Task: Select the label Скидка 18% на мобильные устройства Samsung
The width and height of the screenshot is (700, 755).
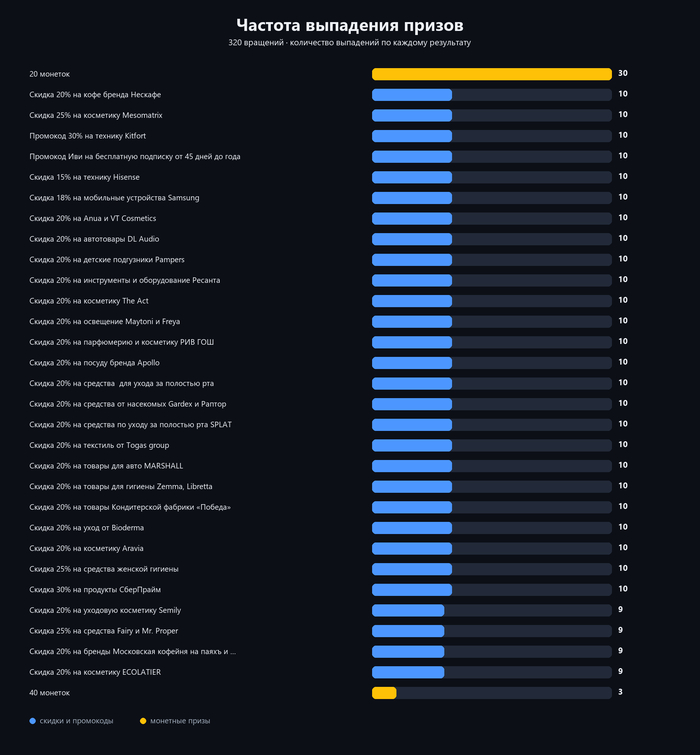Action: 114,198
